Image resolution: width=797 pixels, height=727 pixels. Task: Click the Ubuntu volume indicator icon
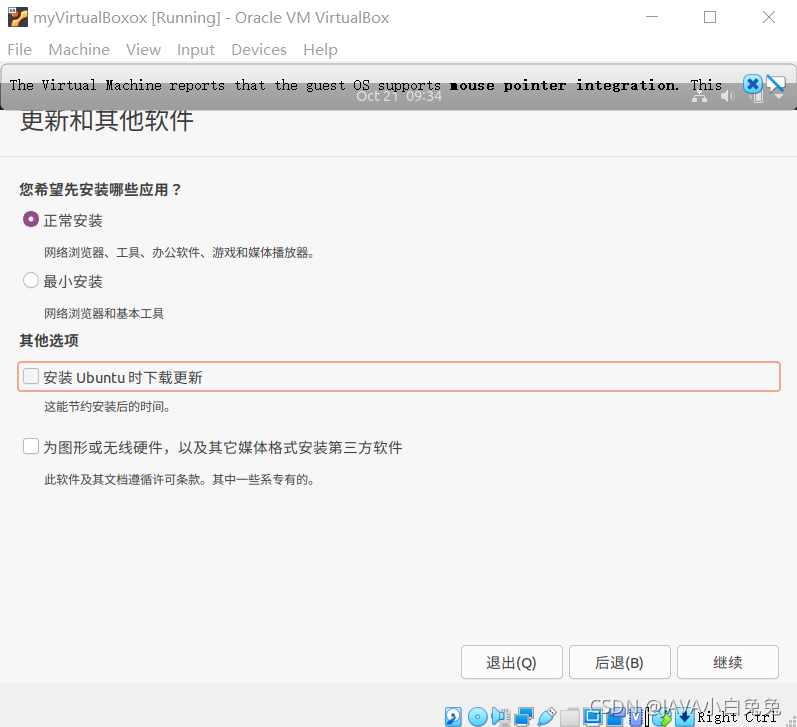pyautogui.click(x=728, y=96)
